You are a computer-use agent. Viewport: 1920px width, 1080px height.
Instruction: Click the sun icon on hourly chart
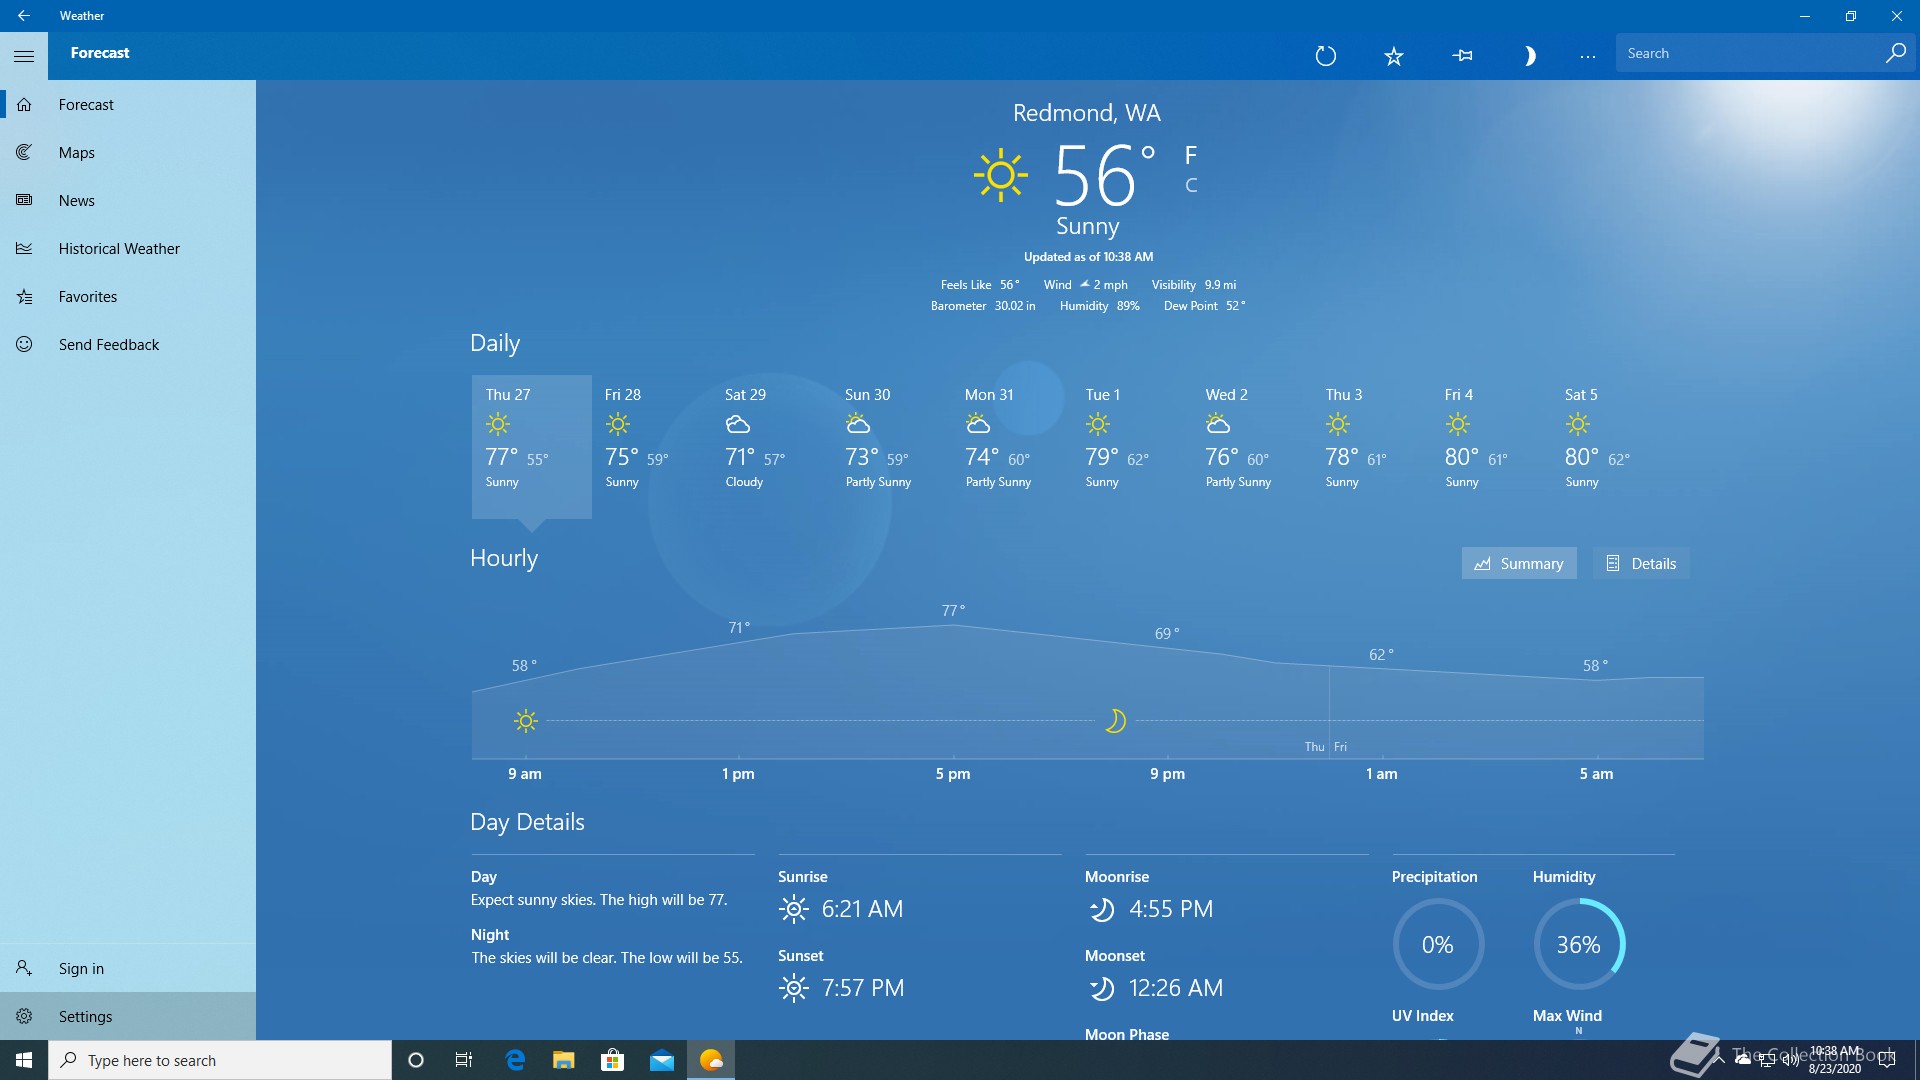(x=526, y=721)
